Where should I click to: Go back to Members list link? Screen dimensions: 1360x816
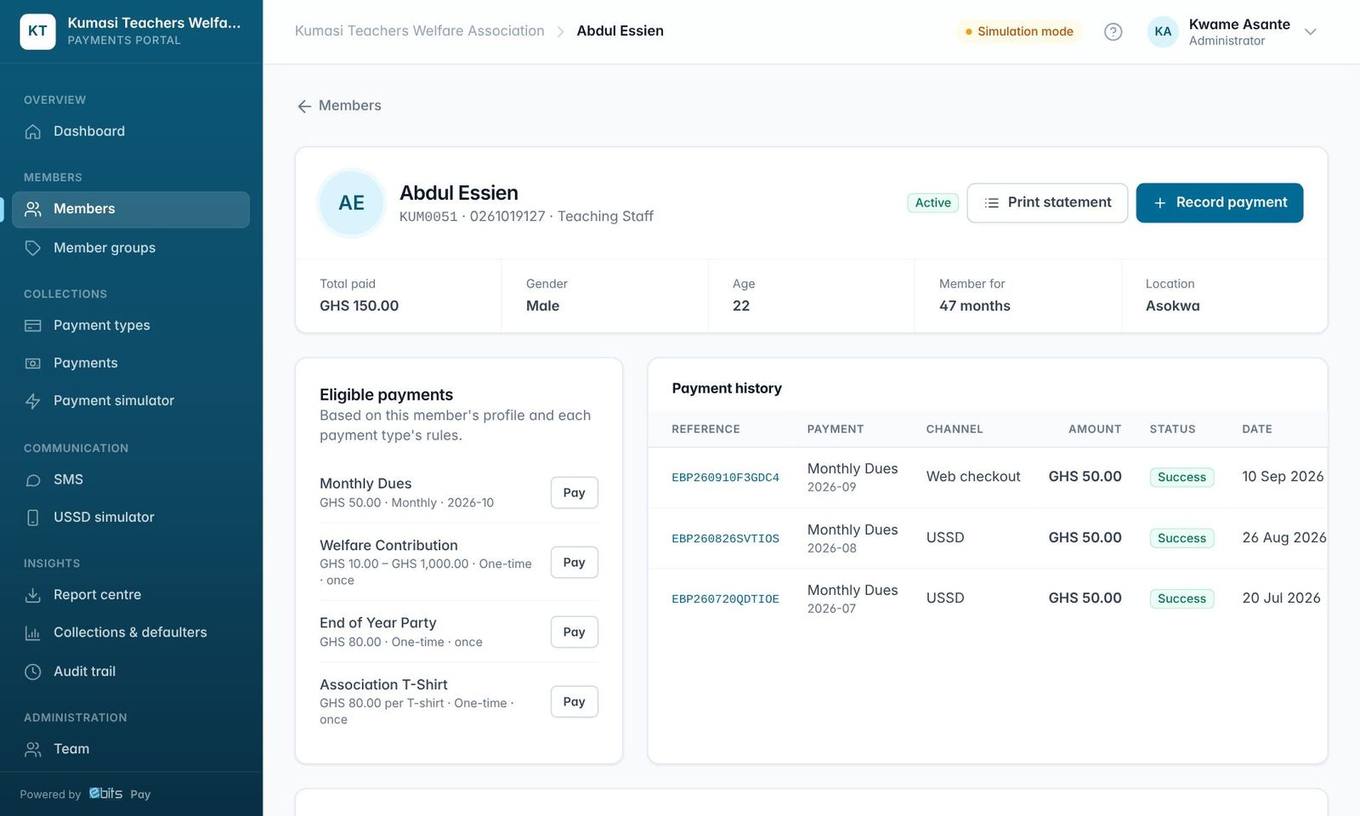[339, 105]
